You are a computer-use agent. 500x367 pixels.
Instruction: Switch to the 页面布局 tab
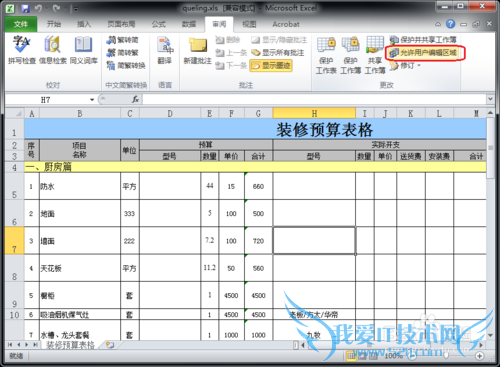pyautogui.click(x=121, y=24)
